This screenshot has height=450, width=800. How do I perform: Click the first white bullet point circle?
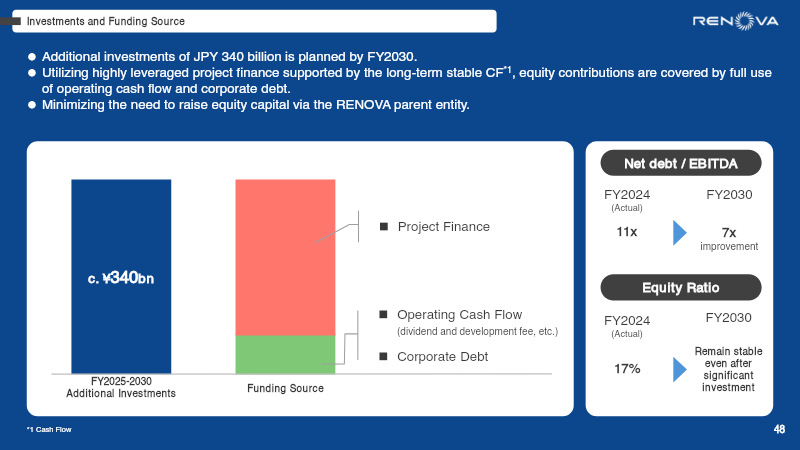[x=32, y=57]
